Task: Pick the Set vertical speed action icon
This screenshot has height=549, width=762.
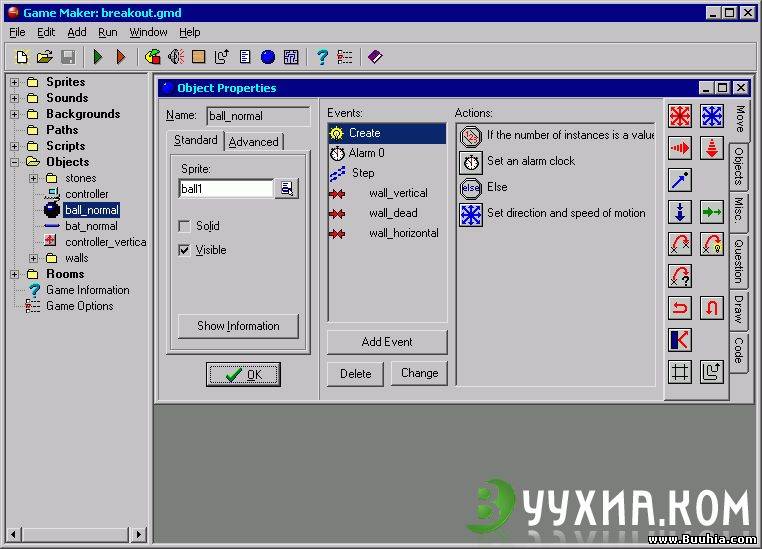Action: click(712, 148)
